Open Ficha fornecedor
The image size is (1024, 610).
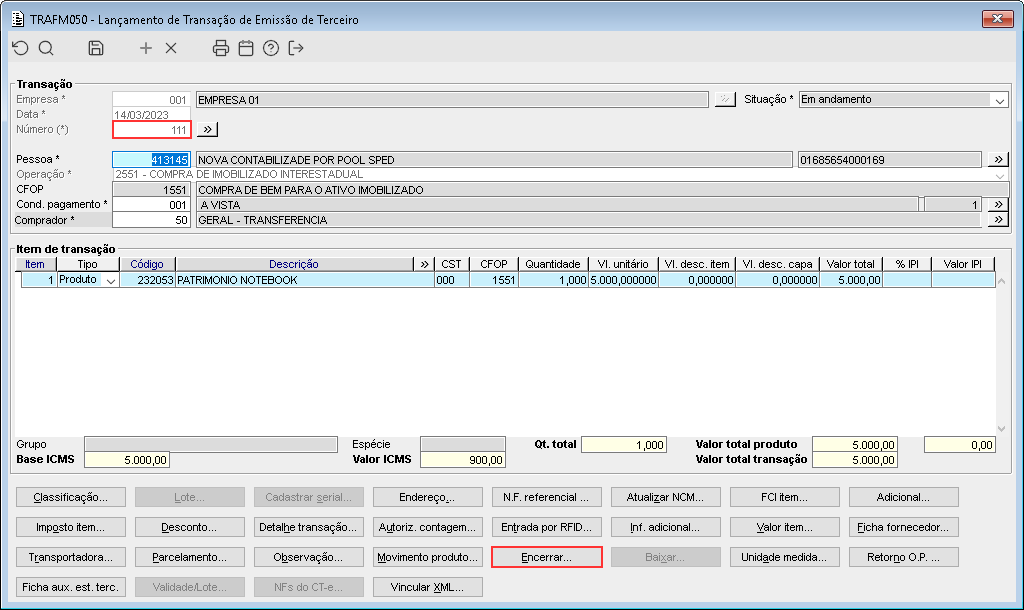pos(903,527)
